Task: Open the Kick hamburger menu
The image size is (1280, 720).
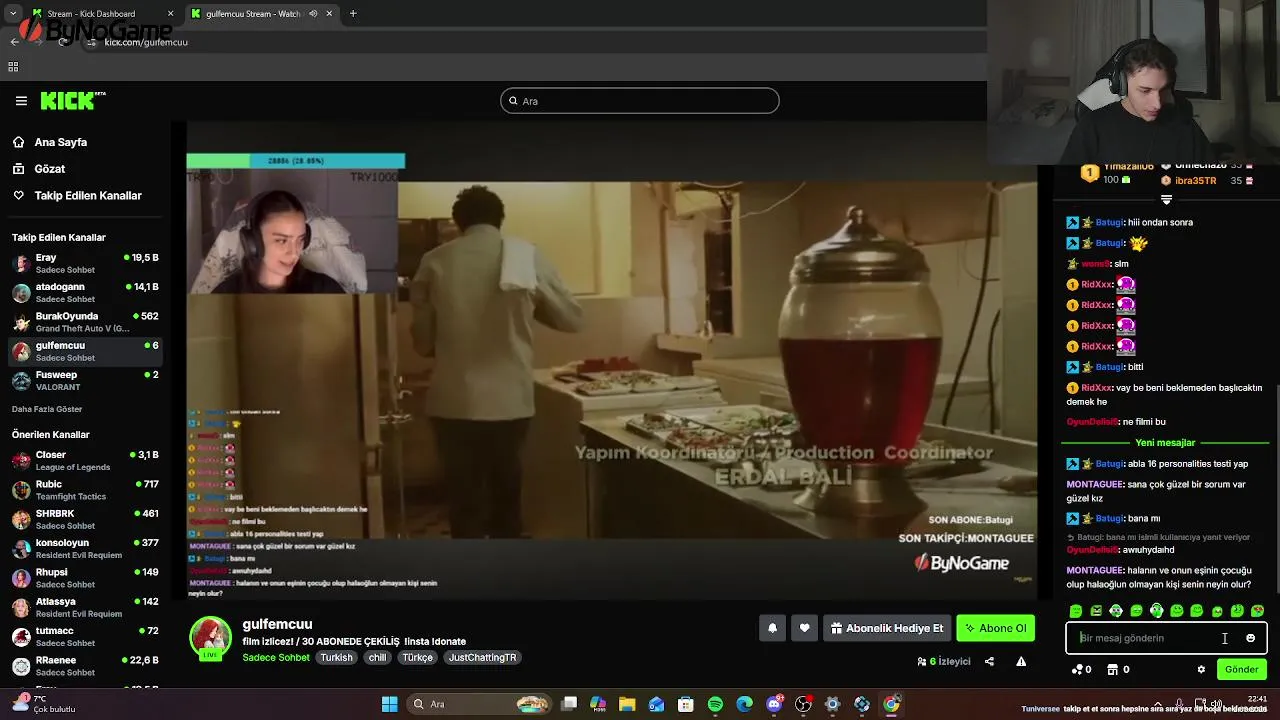Action: [x=21, y=101]
